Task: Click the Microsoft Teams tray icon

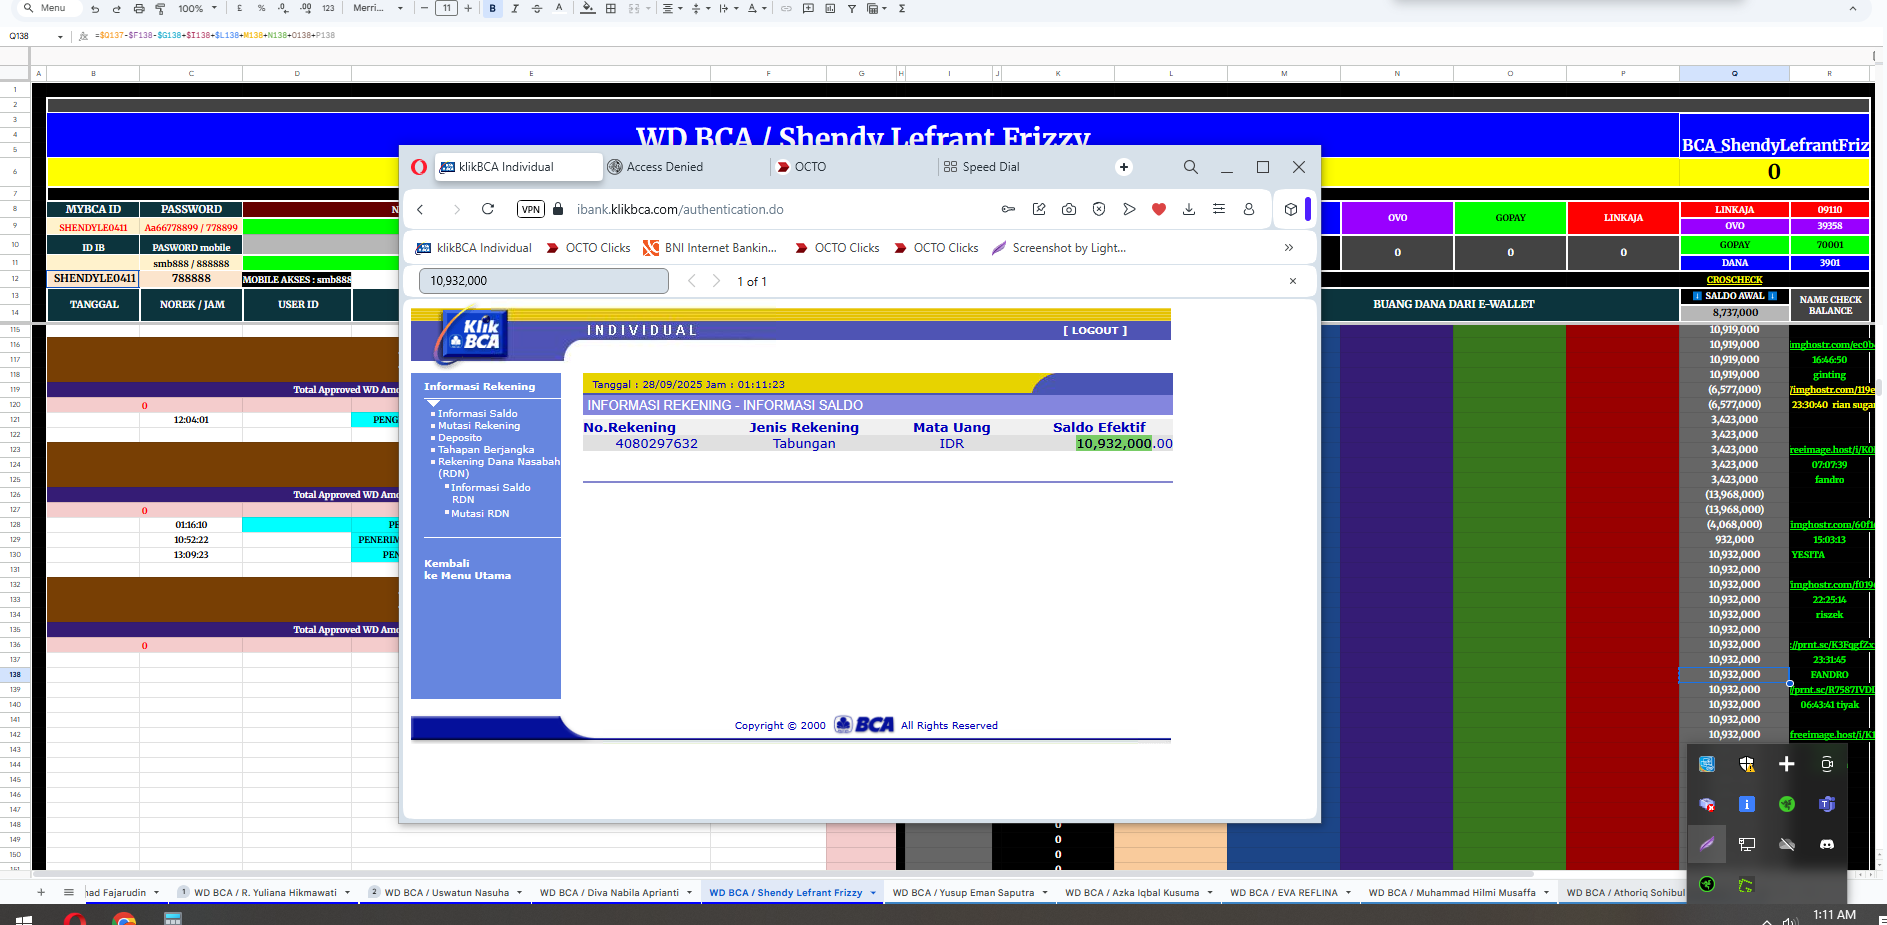Action: click(x=1827, y=804)
